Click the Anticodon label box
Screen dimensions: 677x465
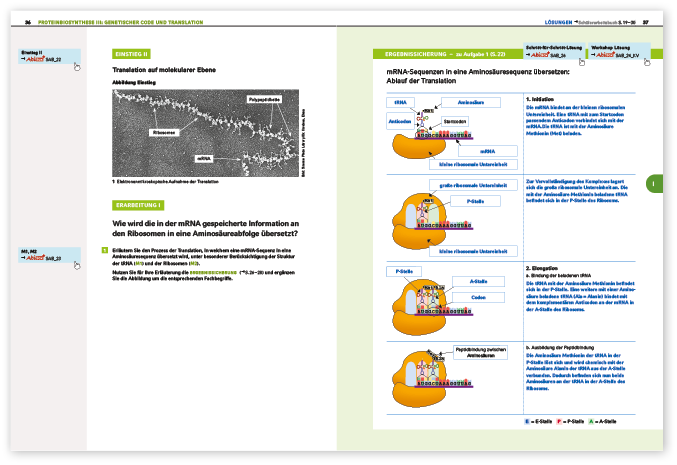399,120
